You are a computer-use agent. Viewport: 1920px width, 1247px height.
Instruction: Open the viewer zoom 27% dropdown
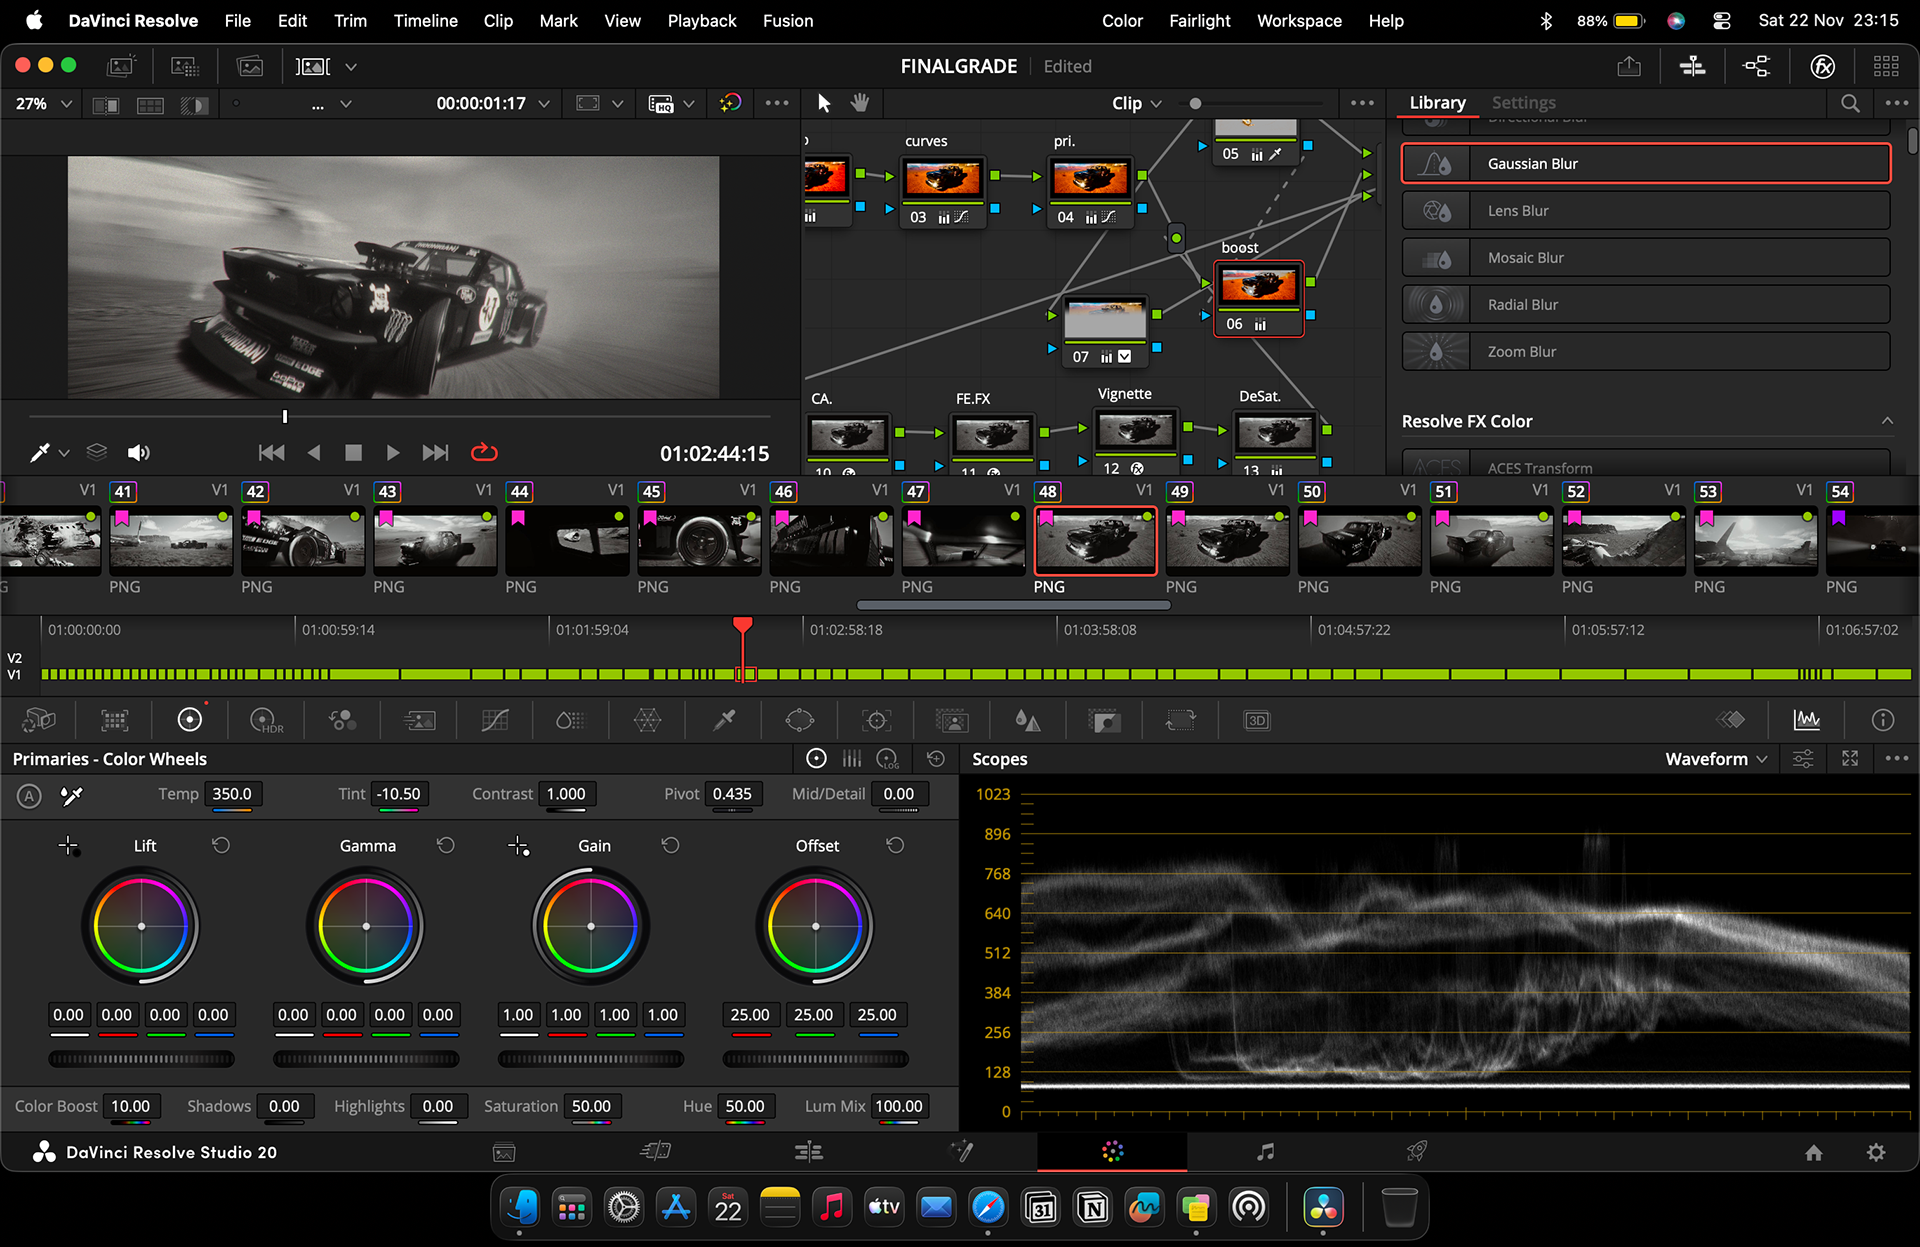44,103
